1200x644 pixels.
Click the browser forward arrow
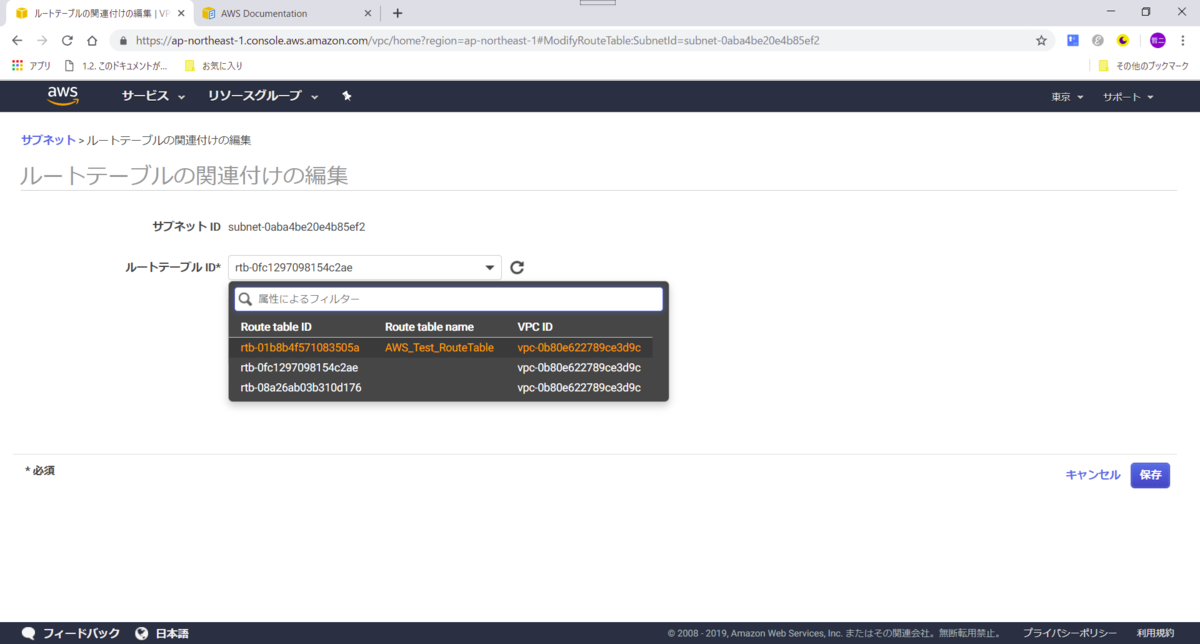(x=42, y=41)
